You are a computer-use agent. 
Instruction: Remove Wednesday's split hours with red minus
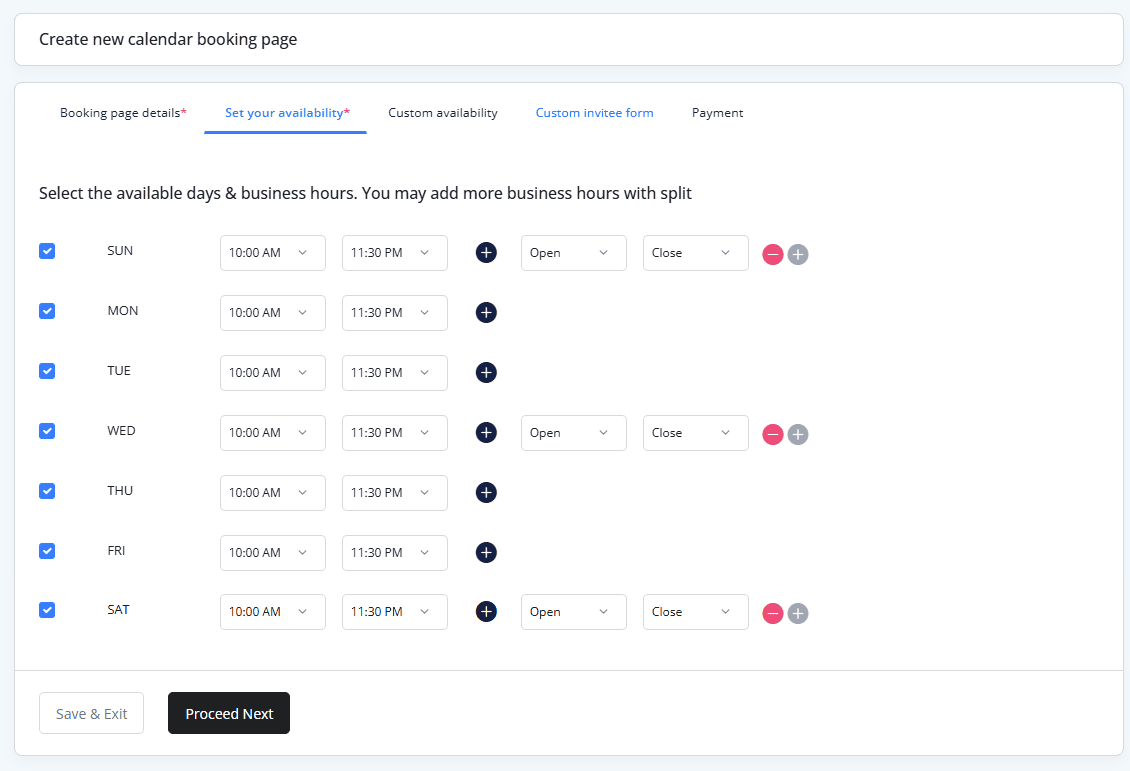[773, 434]
